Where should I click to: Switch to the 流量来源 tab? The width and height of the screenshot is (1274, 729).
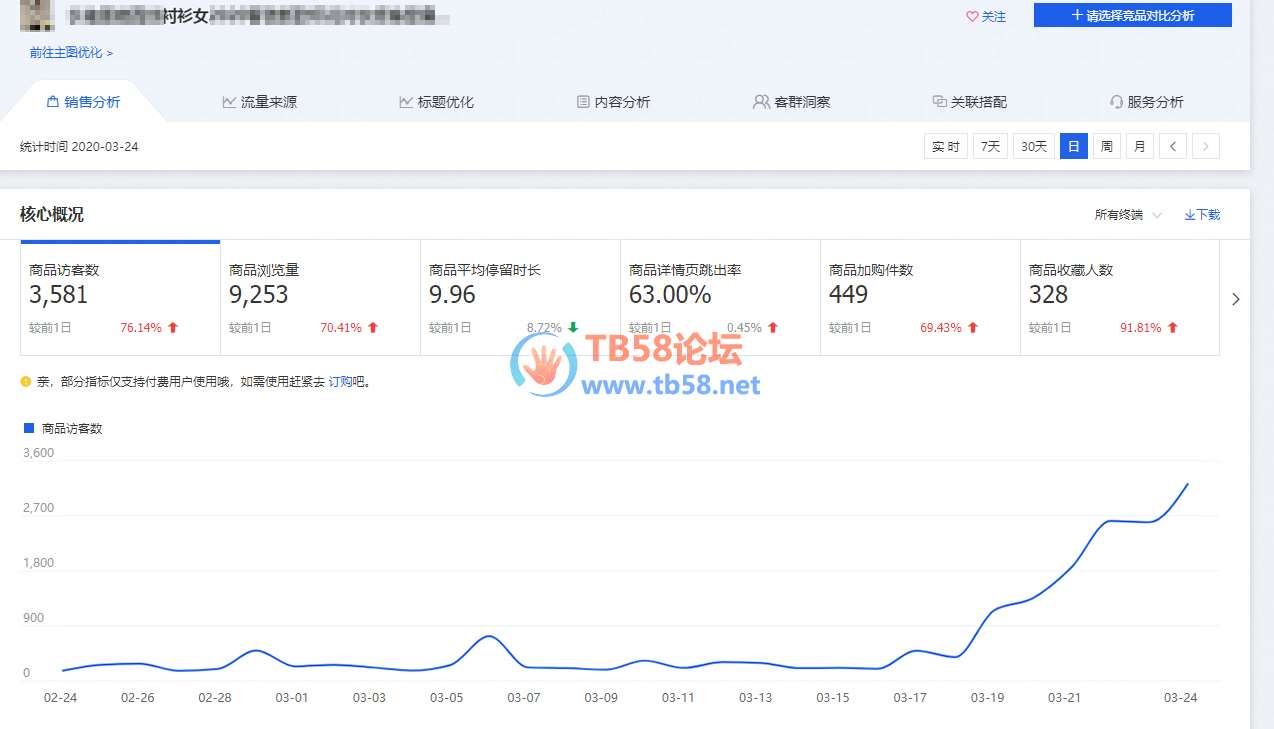[259, 102]
